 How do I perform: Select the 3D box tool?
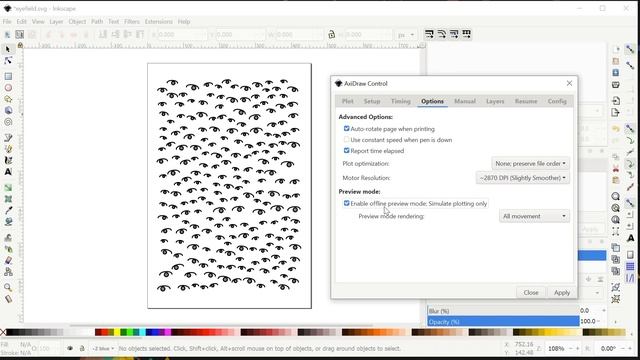pos(8,111)
